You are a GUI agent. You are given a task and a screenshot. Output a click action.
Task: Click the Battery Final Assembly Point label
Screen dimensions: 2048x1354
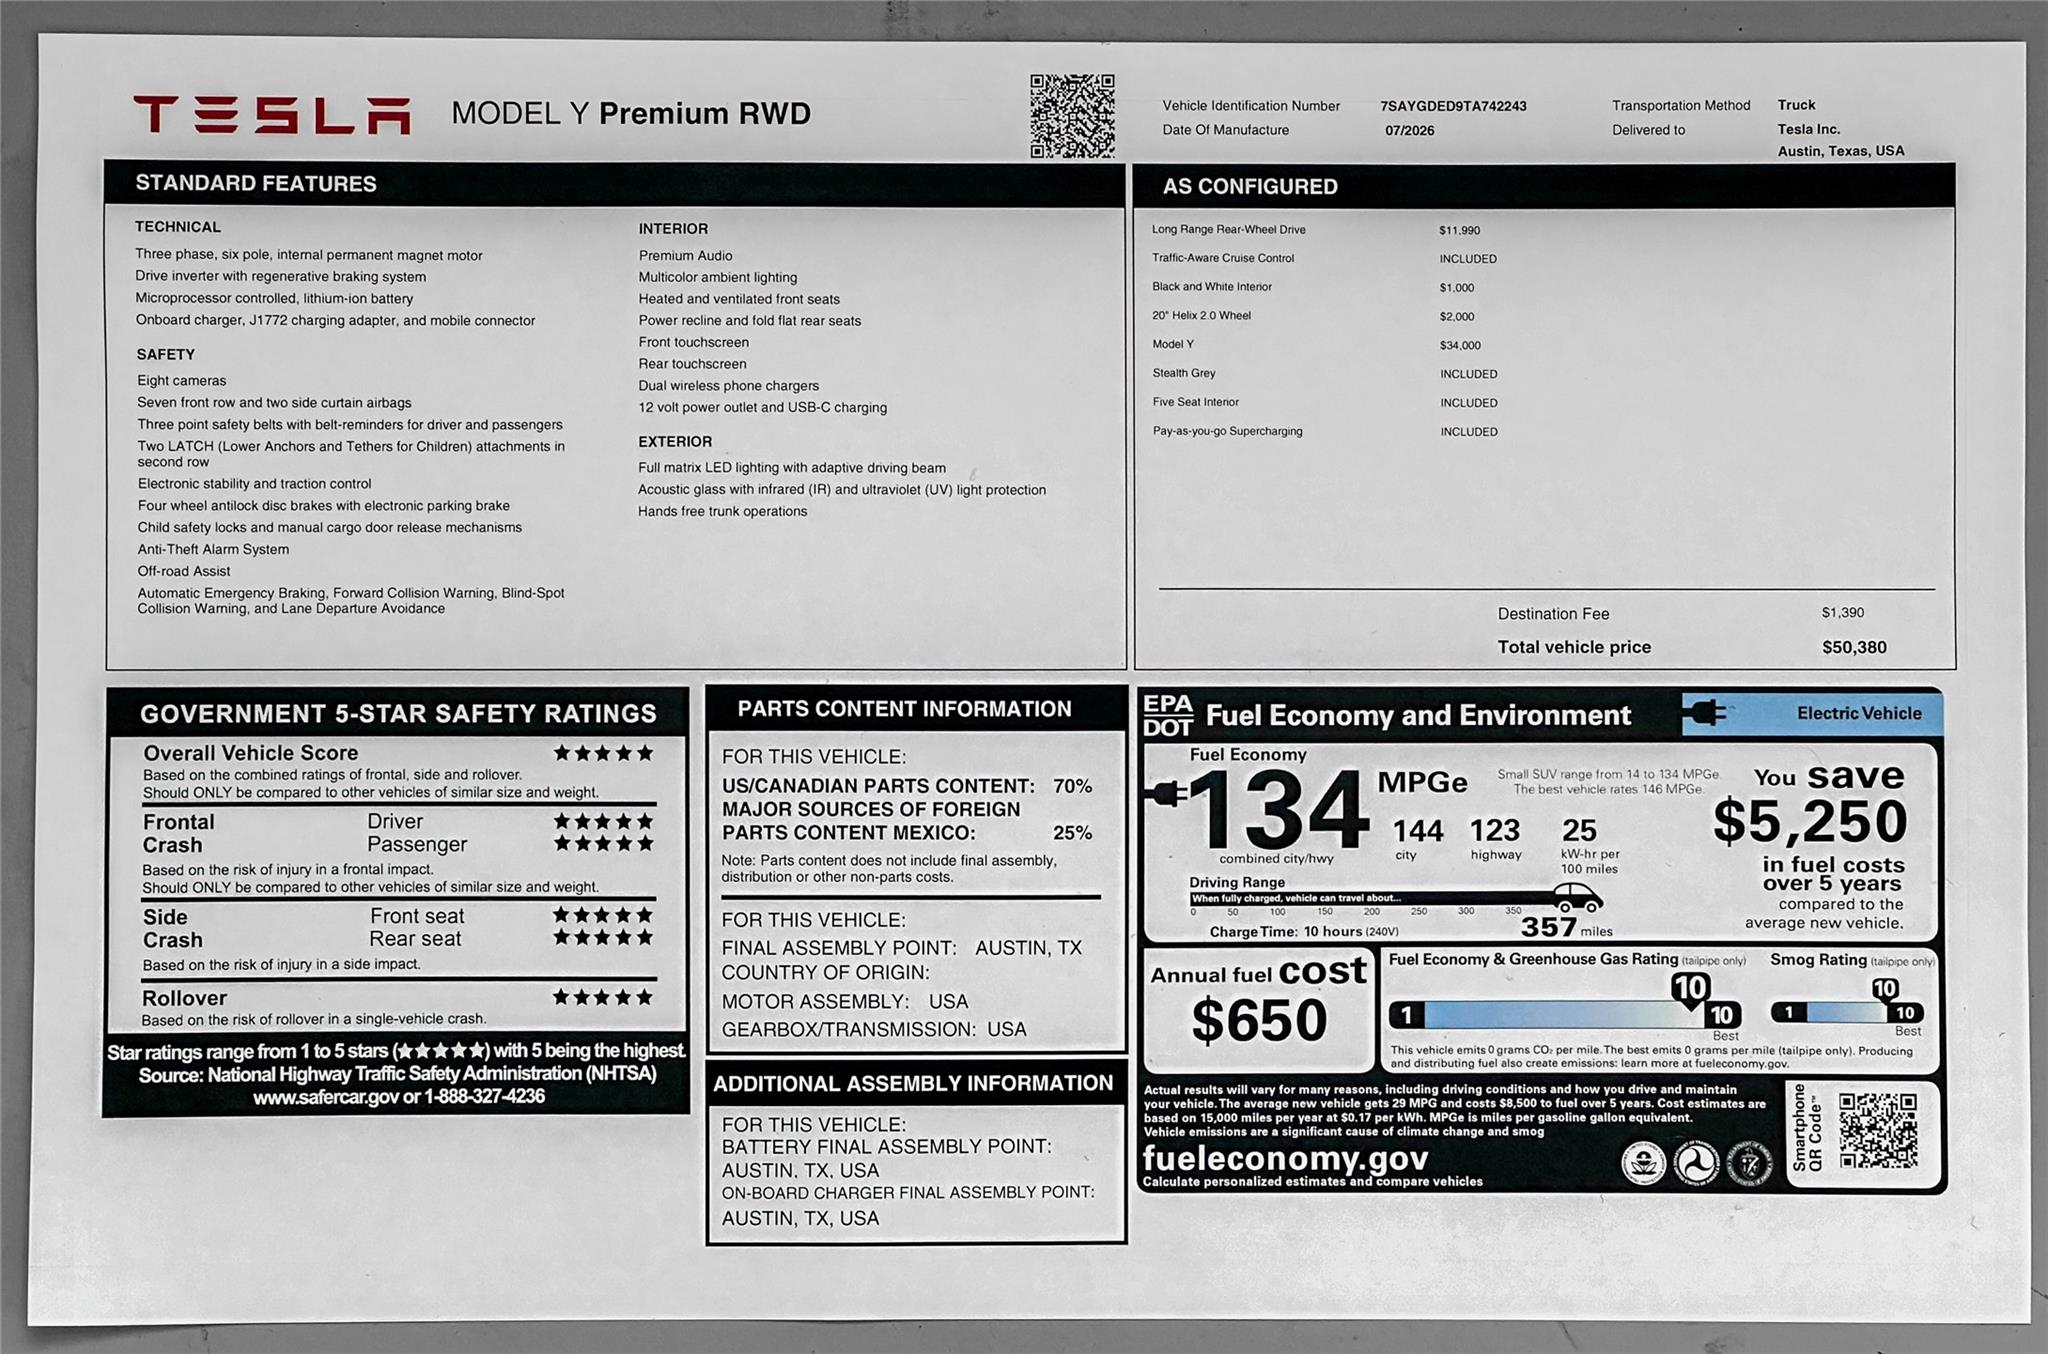coord(887,1147)
